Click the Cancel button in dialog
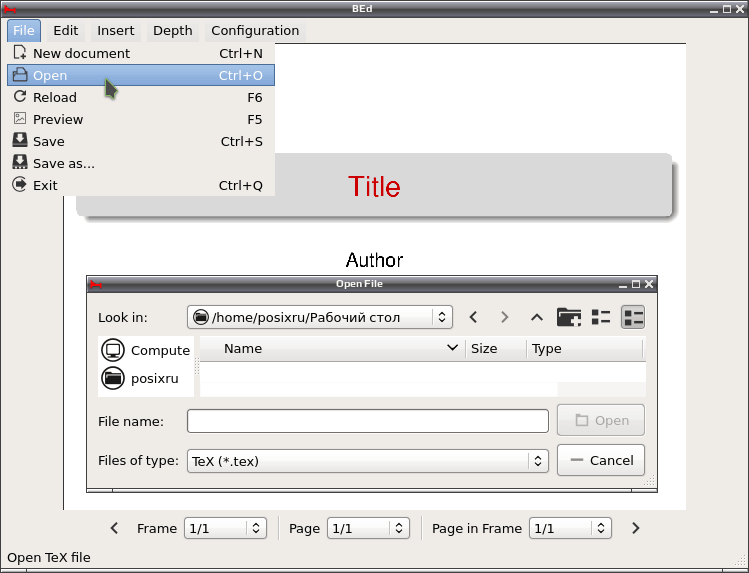The height and width of the screenshot is (573, 749). coord(600,460)
